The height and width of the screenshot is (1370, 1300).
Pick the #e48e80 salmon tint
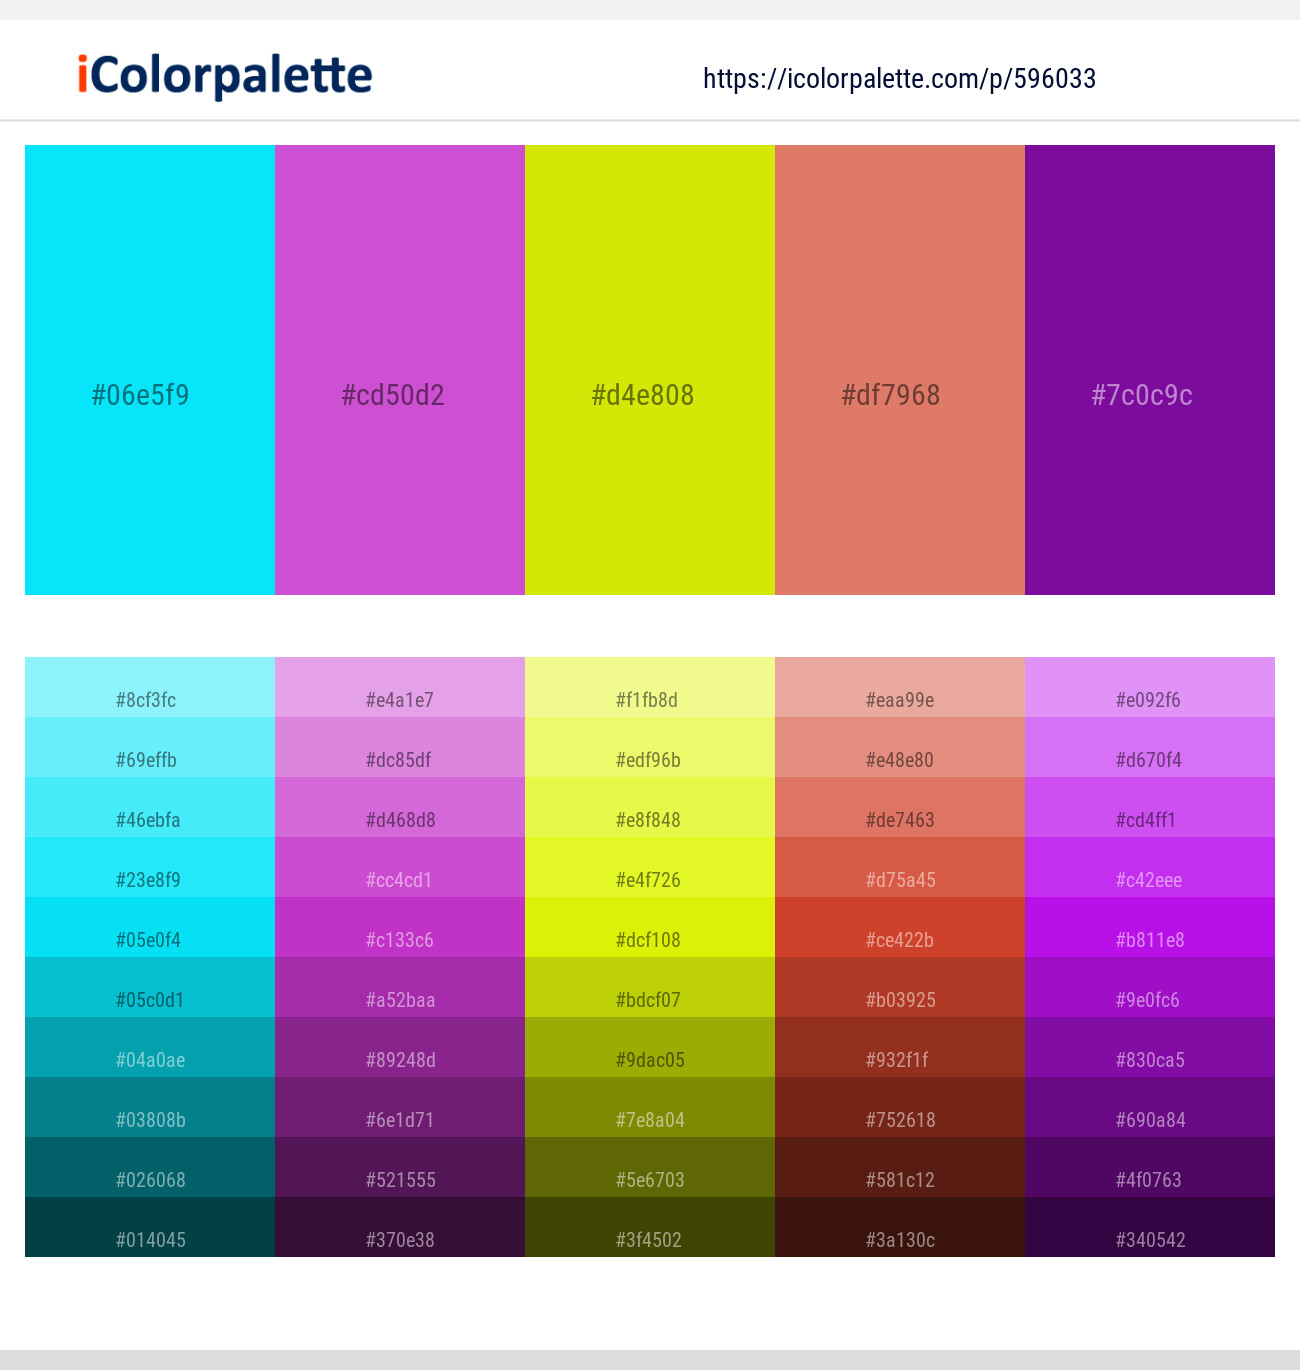point(900,747)
